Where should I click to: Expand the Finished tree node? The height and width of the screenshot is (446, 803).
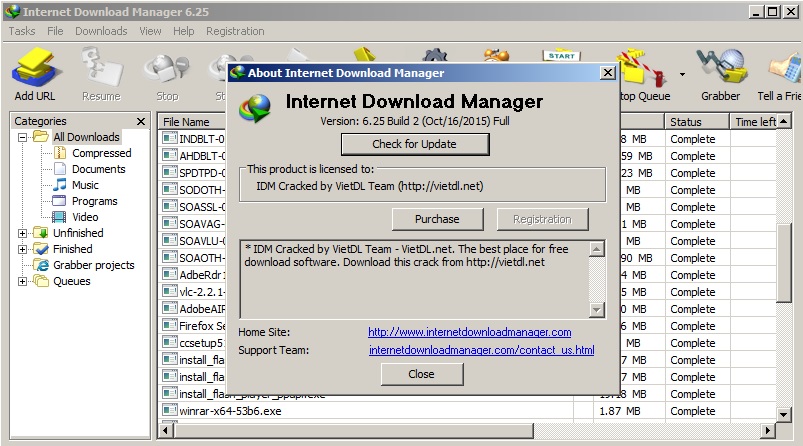[x=23, y=249]
